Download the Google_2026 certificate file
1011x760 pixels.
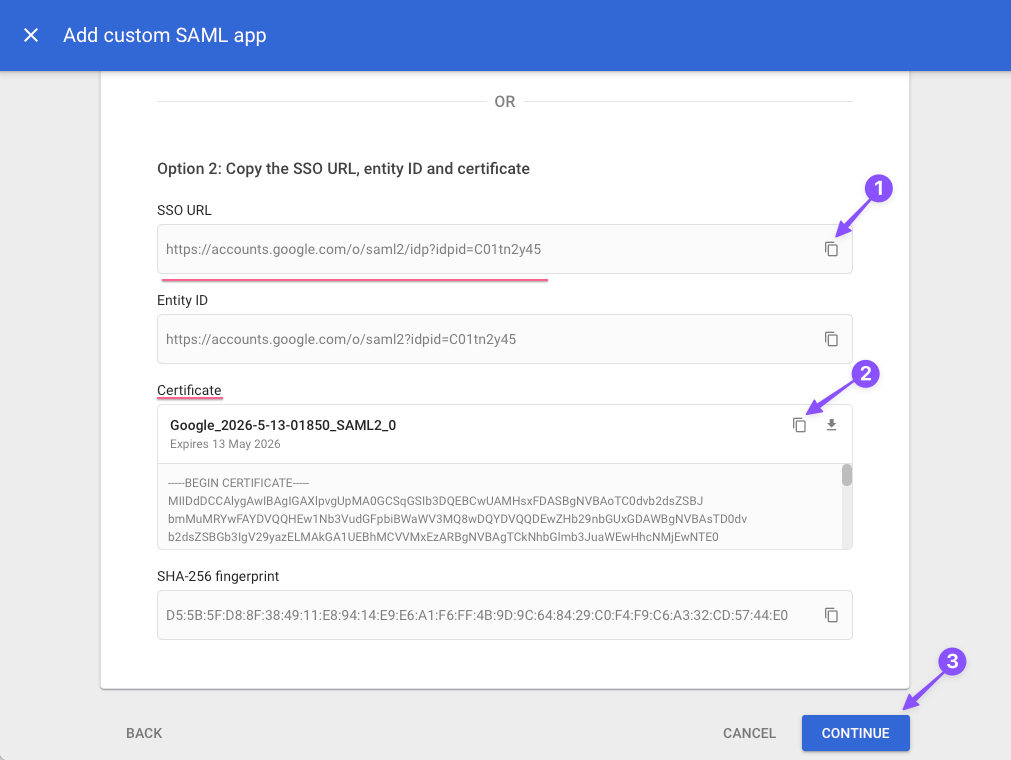click(831, 425)
